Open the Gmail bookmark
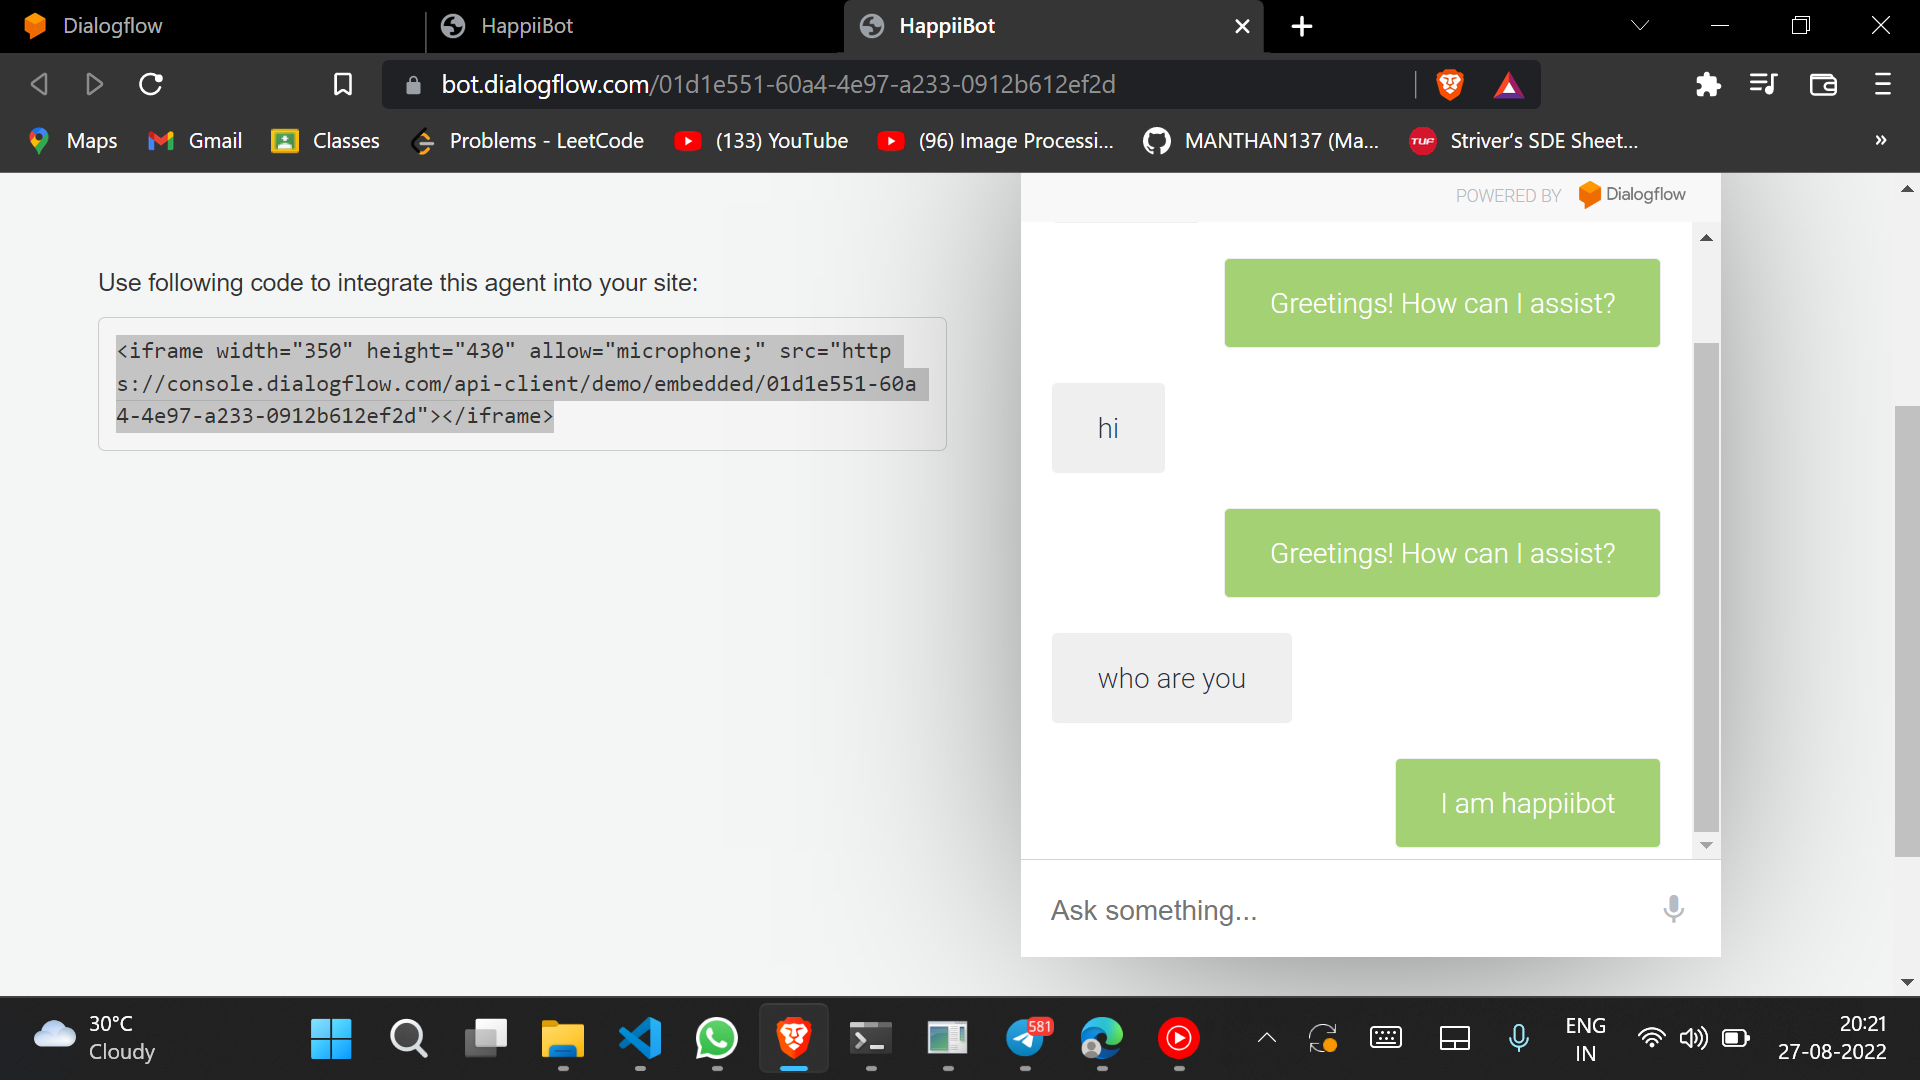 click(194, 140)
